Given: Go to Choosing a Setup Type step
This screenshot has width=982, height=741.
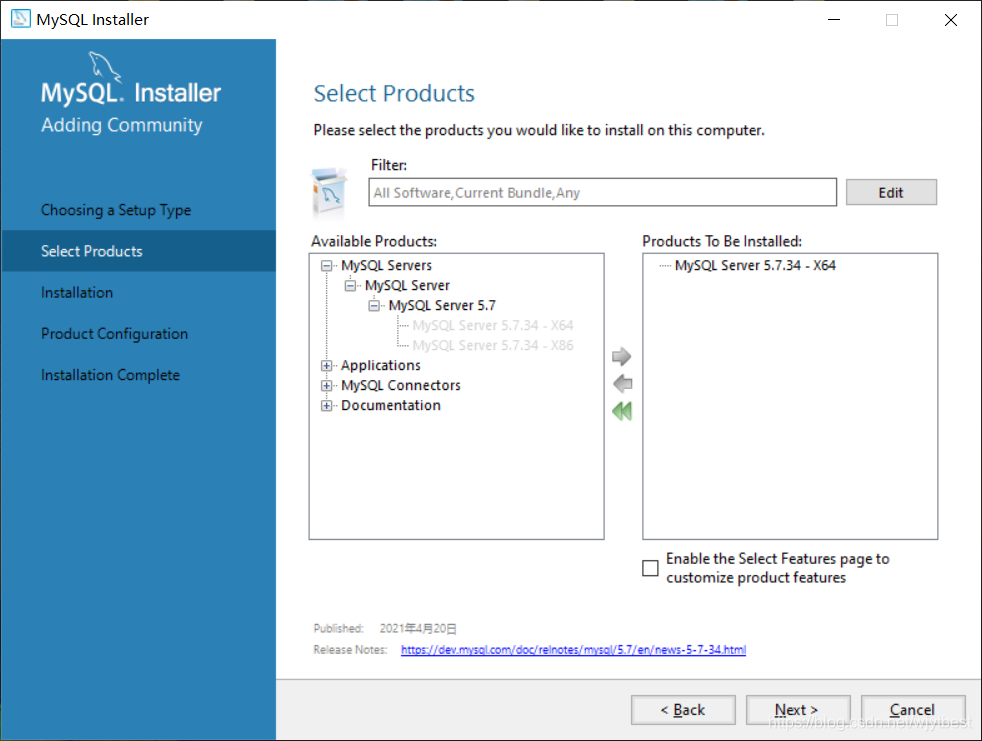Looking at the screenshot, I should click(x=116, y=210).
